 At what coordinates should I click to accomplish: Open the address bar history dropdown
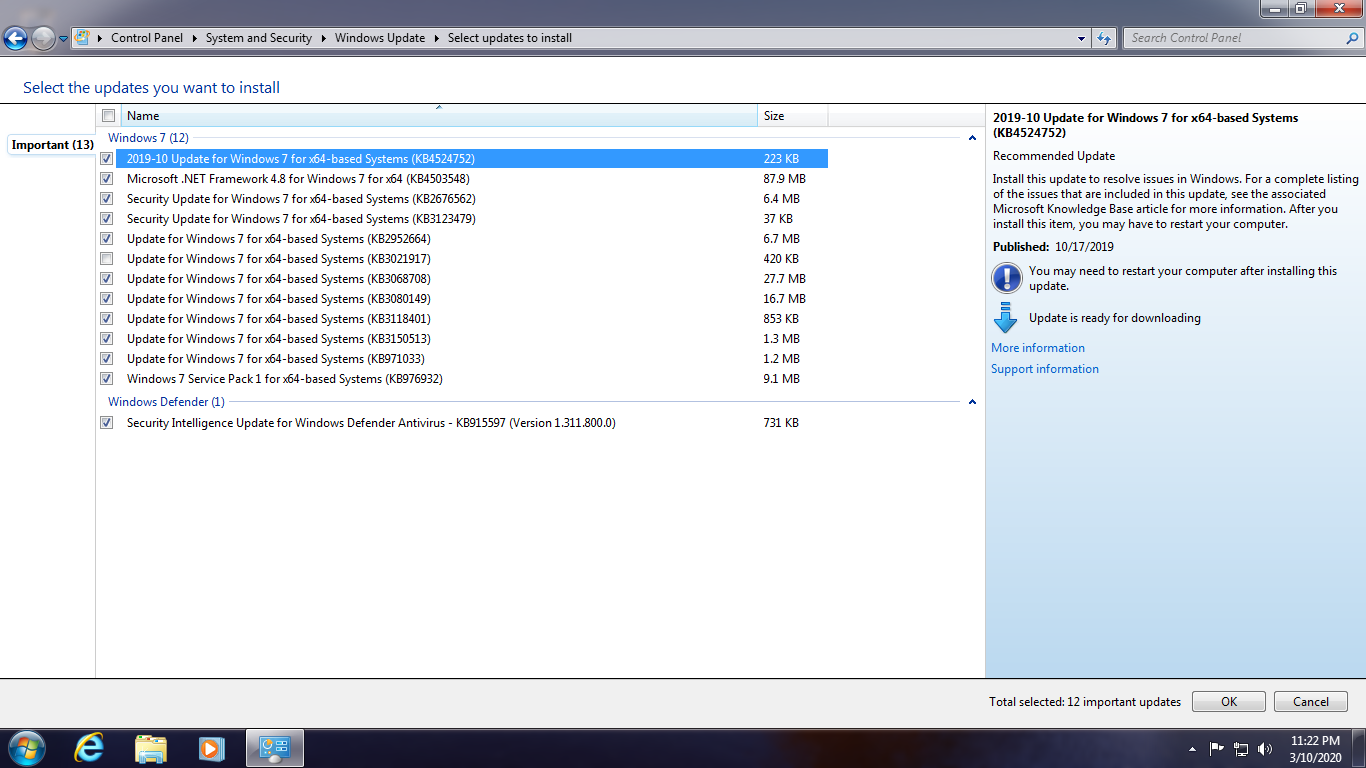pyautogui.click(x=1082, y=38)
